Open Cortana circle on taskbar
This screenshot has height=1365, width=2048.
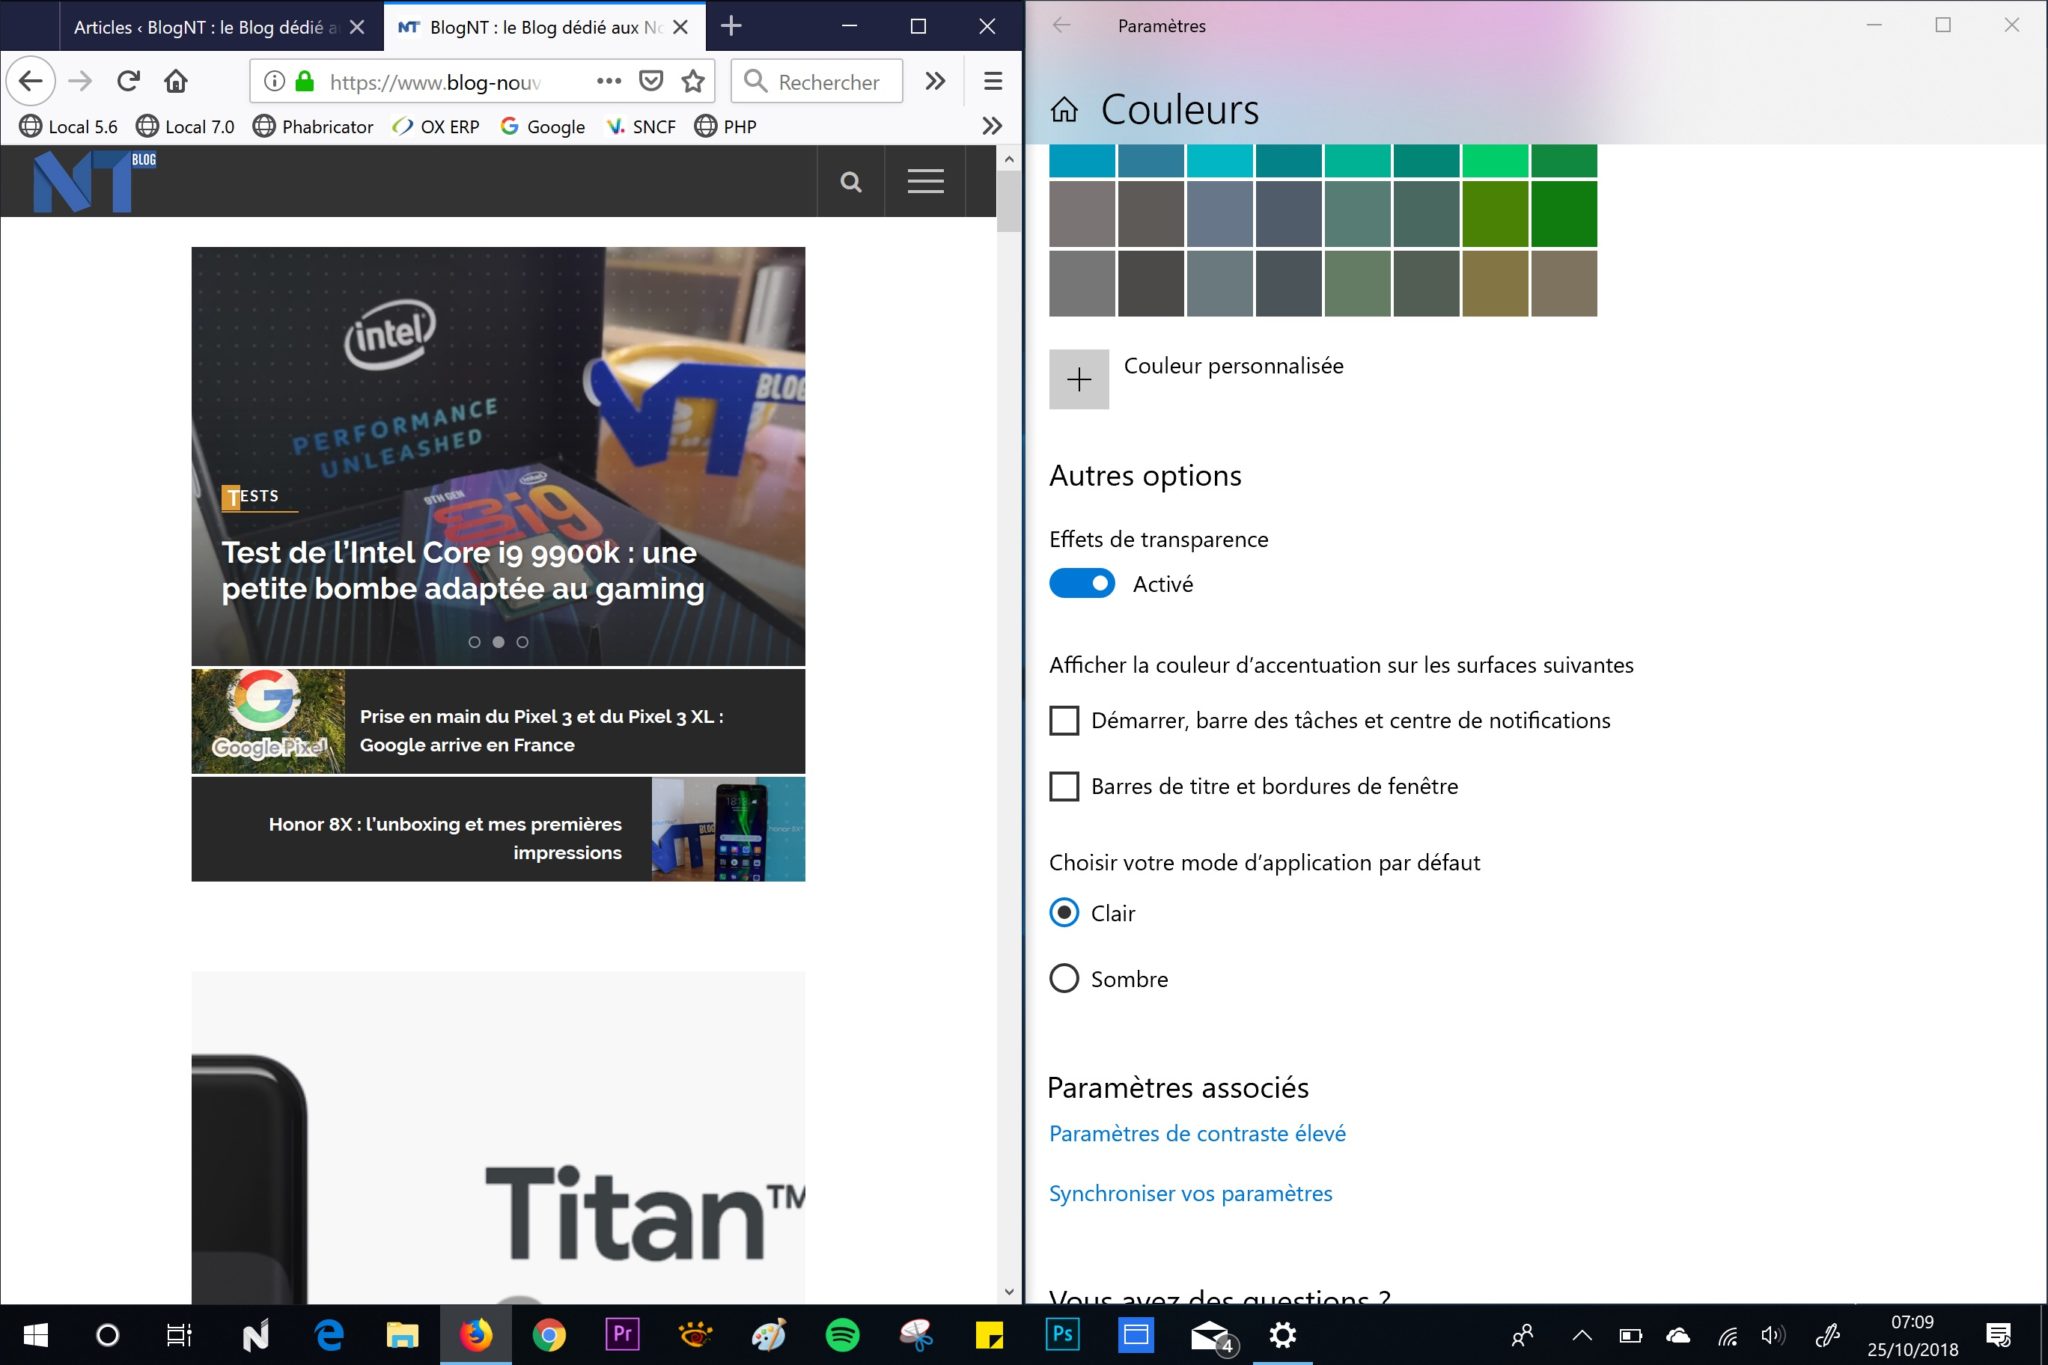click(x=108, y=1335)
